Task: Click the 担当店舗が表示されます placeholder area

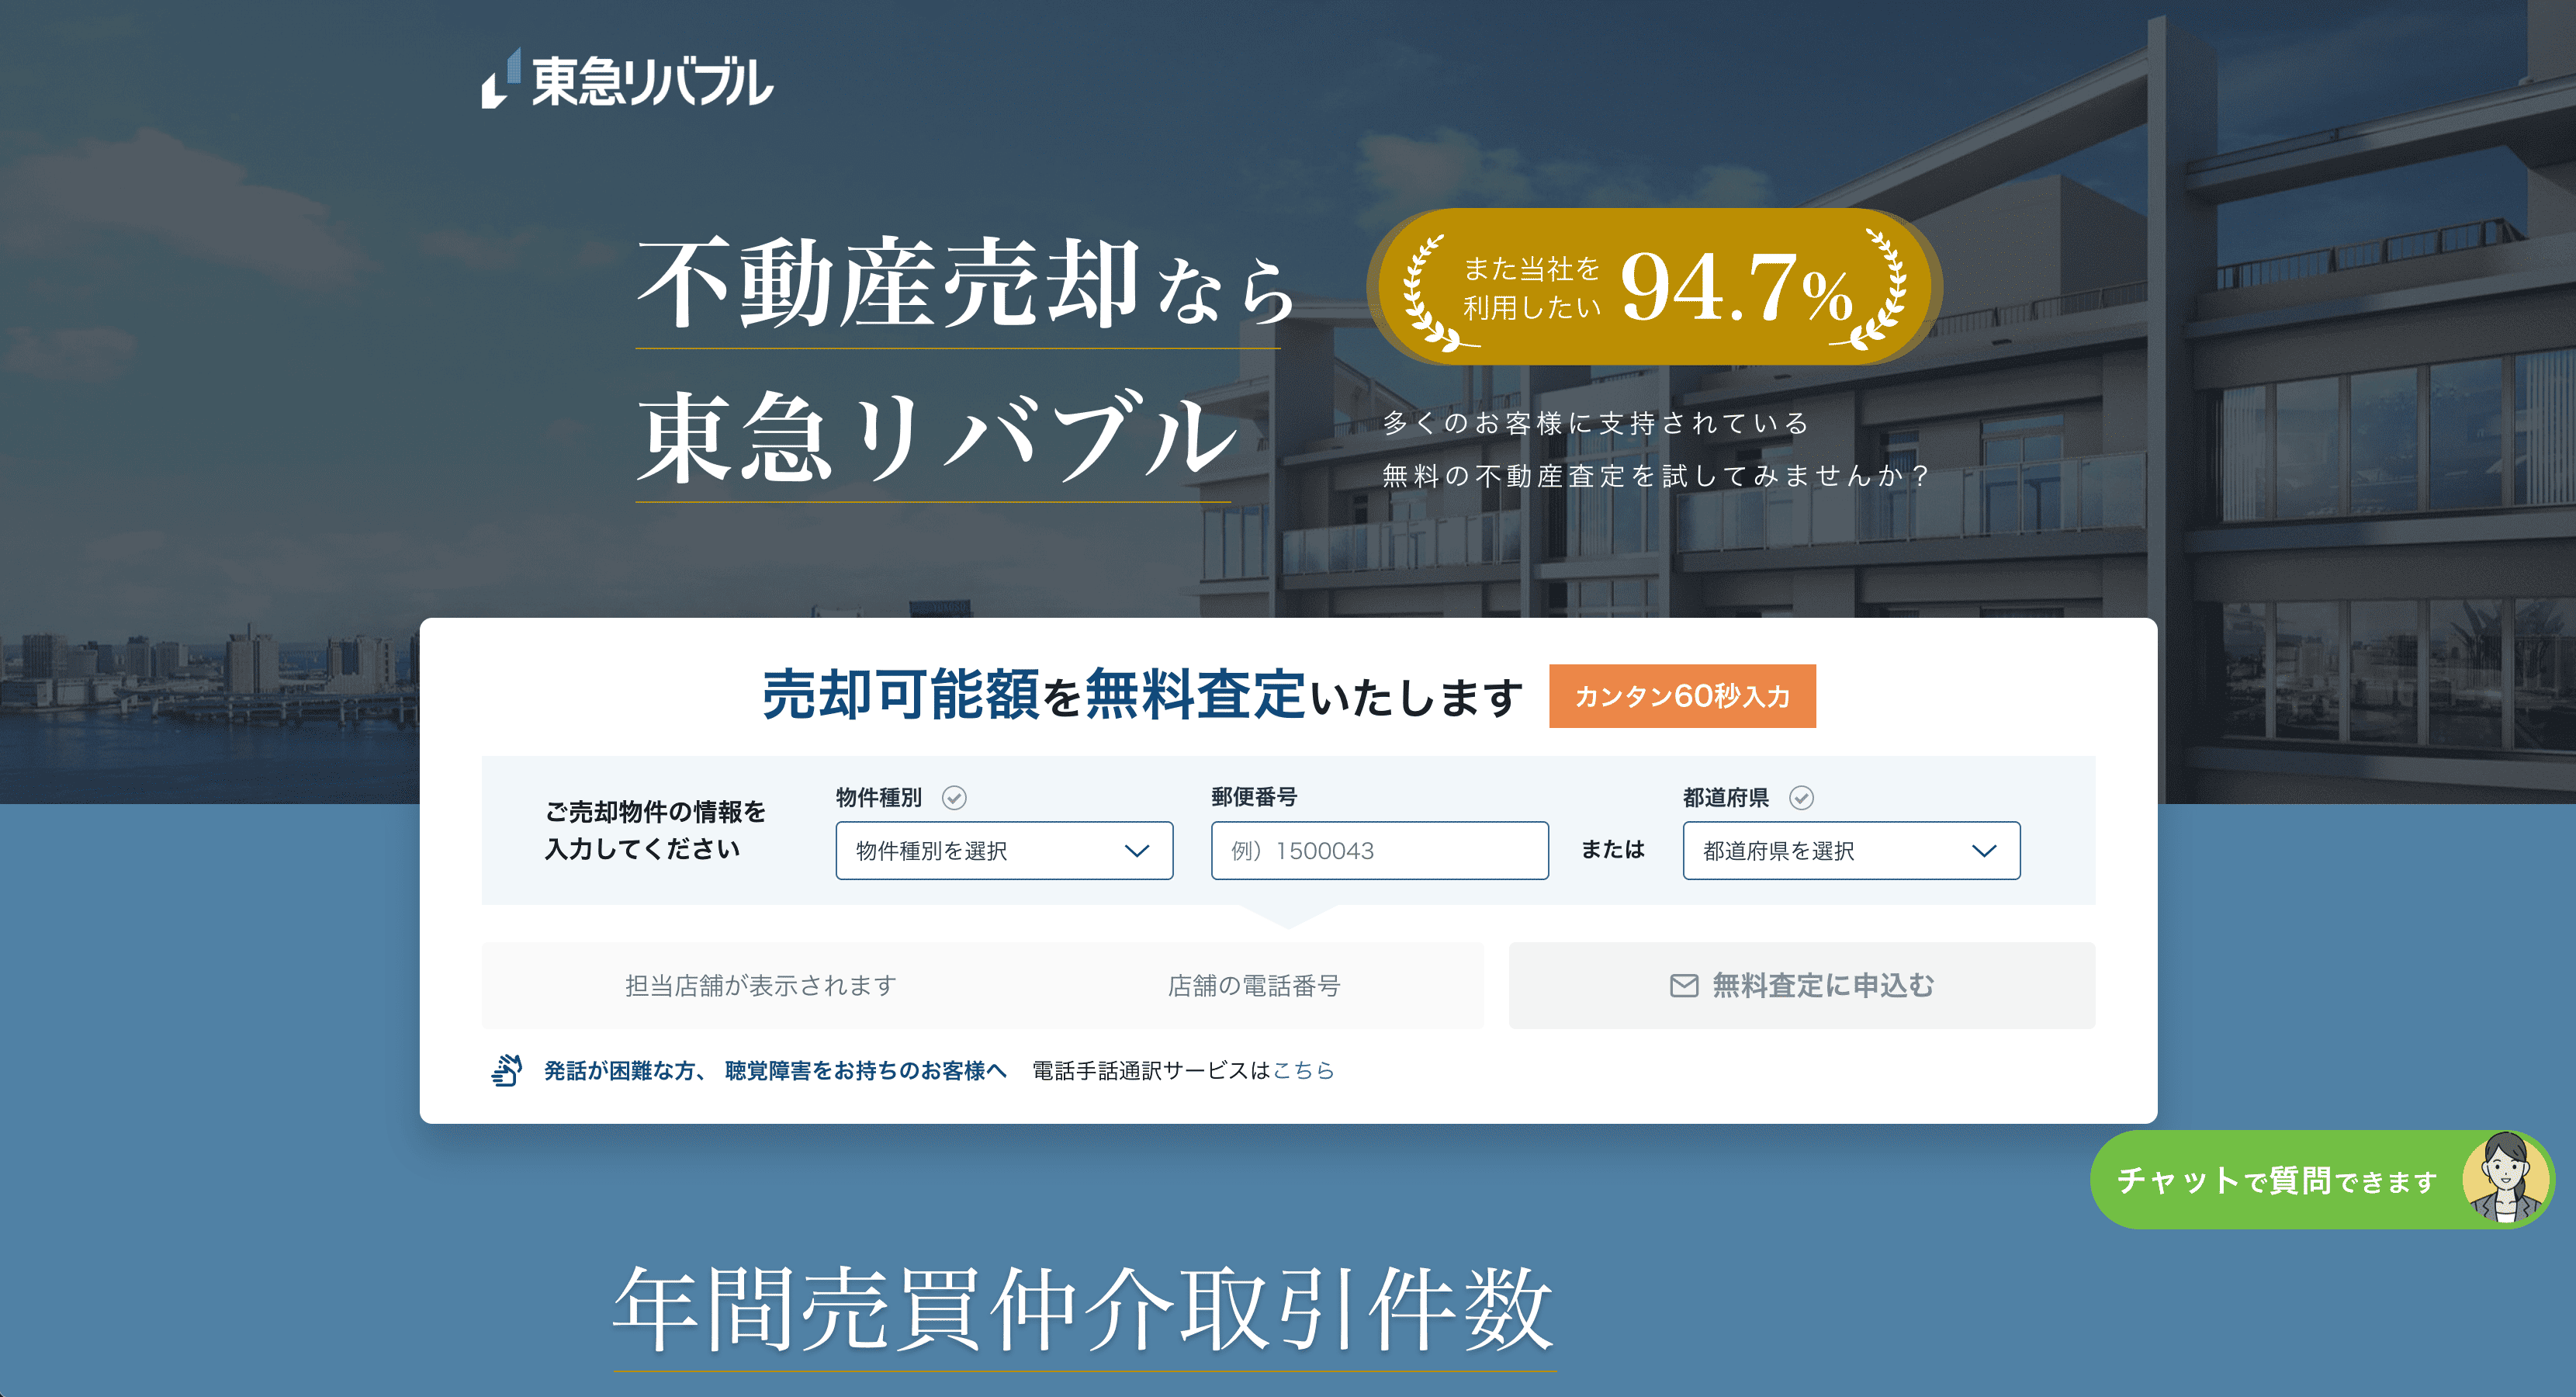Action: coord(760,986)
